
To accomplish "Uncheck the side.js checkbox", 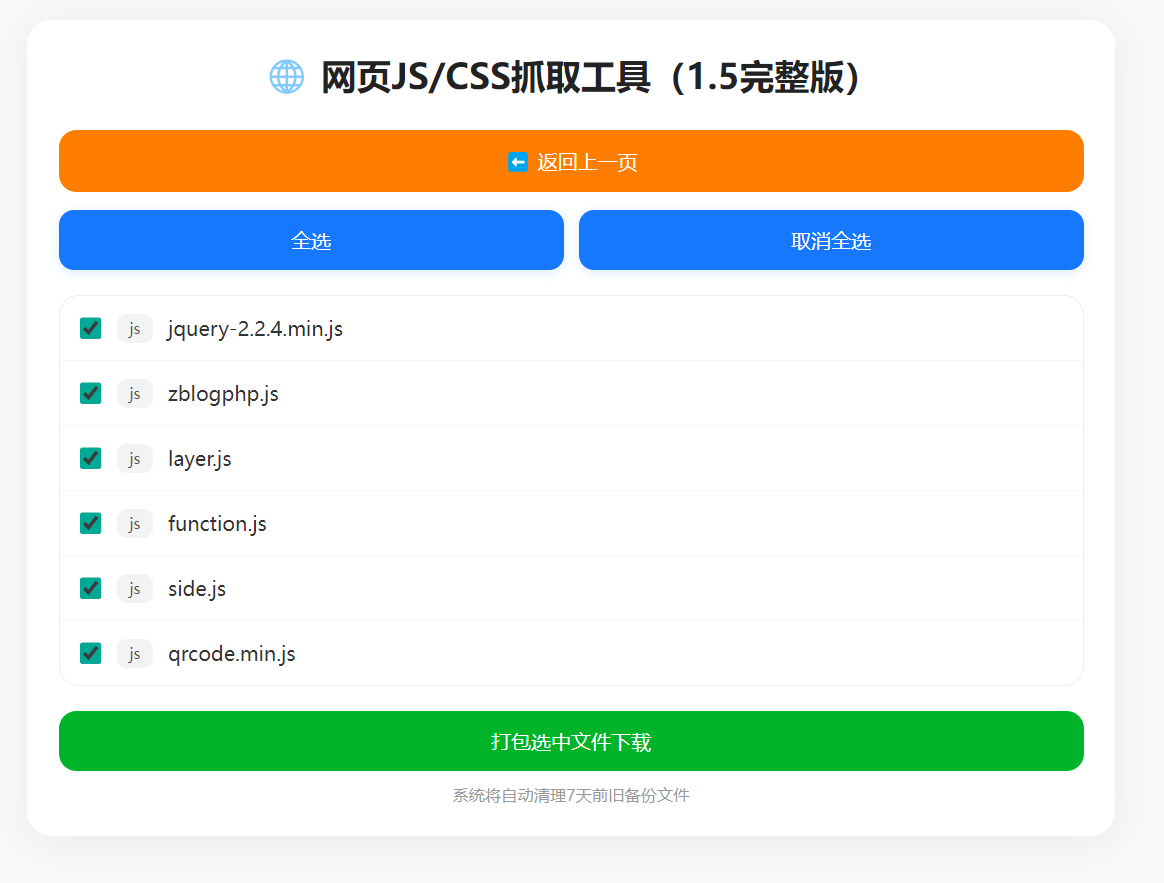I will [90, 588].
